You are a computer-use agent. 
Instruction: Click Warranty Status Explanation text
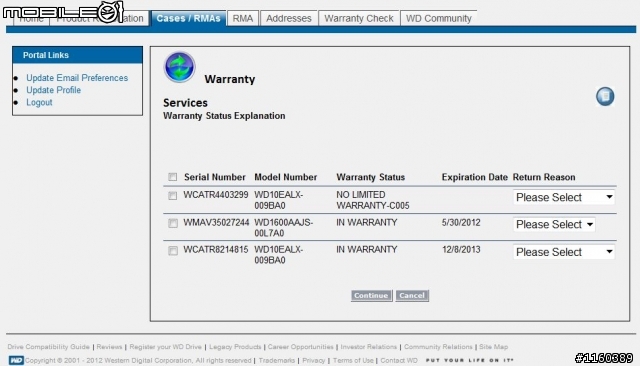(x=224, y=116)
